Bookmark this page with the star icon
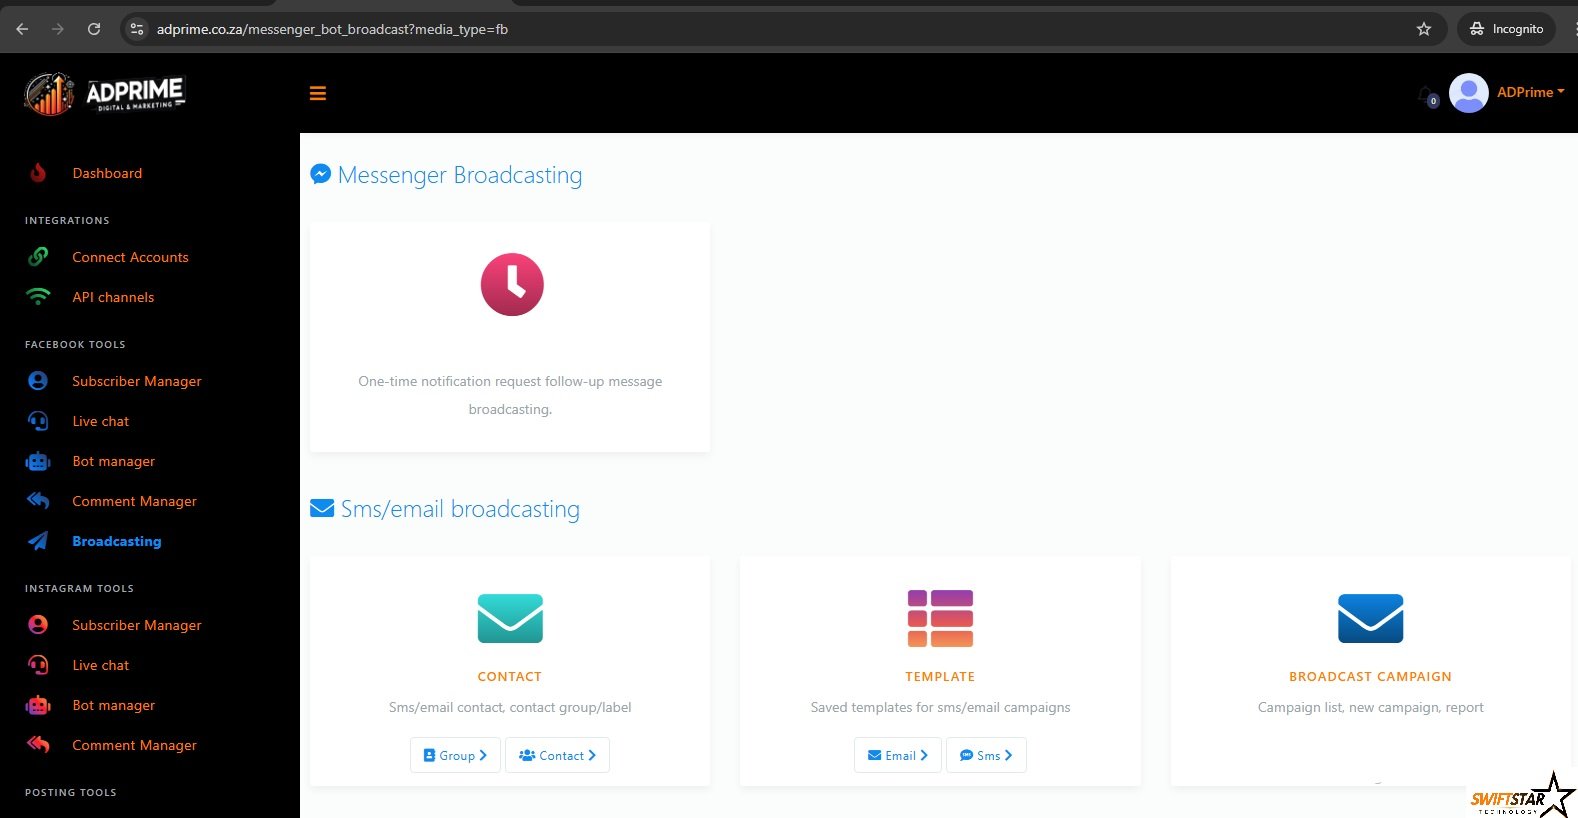The width and height of the screenshot is (1578, 818). (x=1424, y=29)
